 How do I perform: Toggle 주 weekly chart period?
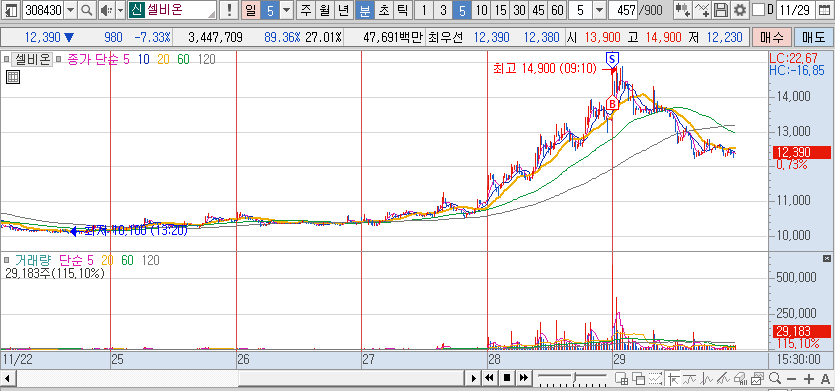click(305, 10)
